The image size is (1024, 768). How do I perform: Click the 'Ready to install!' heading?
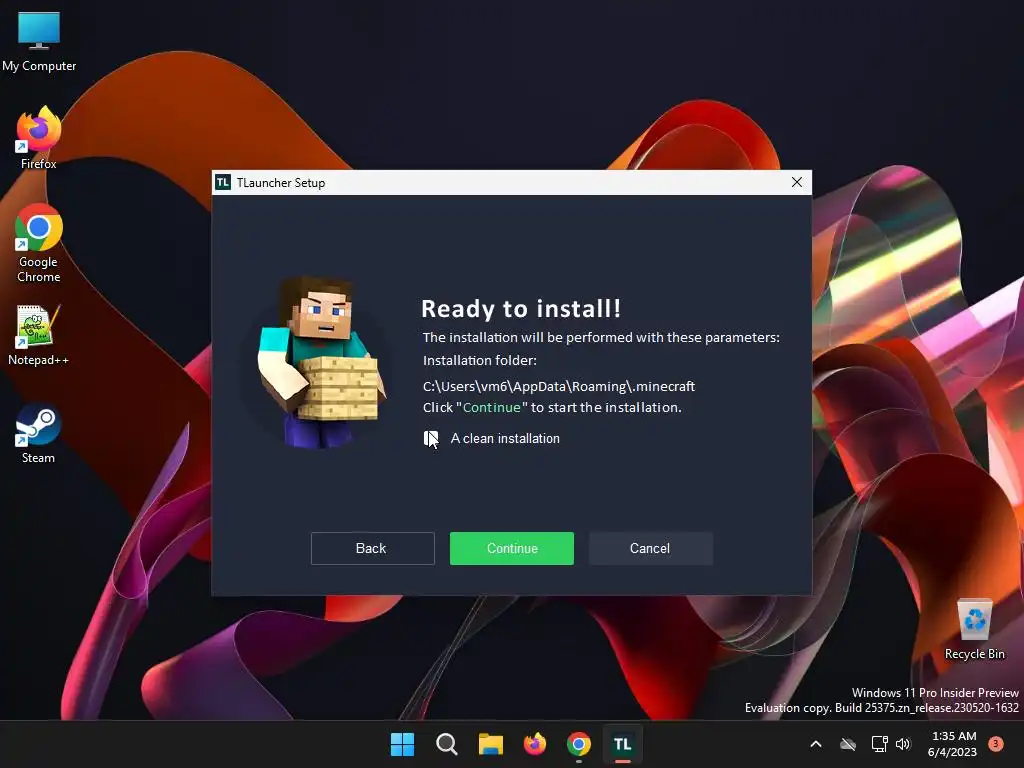tap(520, 309)
